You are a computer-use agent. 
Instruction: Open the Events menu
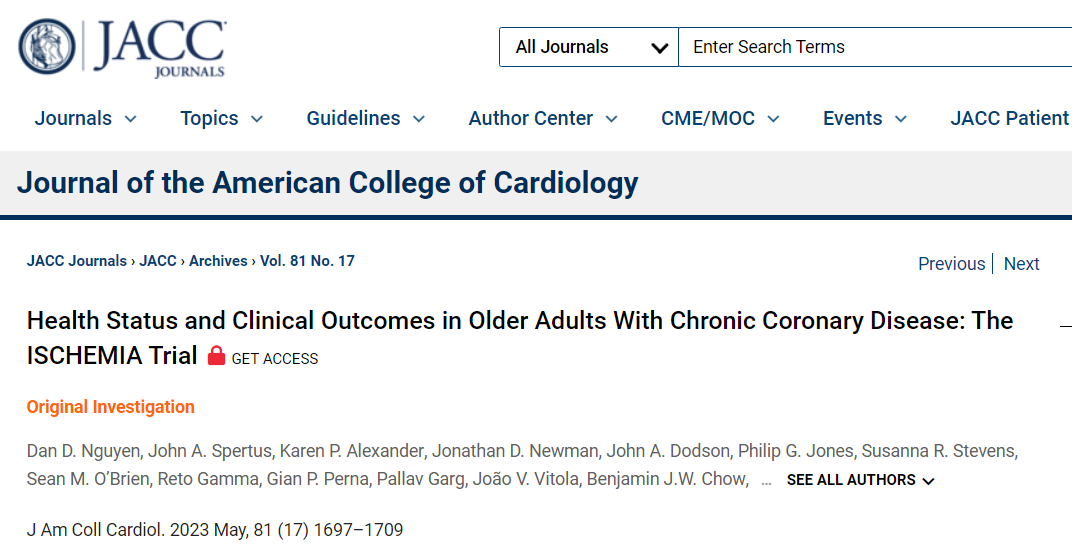[865, 118]
